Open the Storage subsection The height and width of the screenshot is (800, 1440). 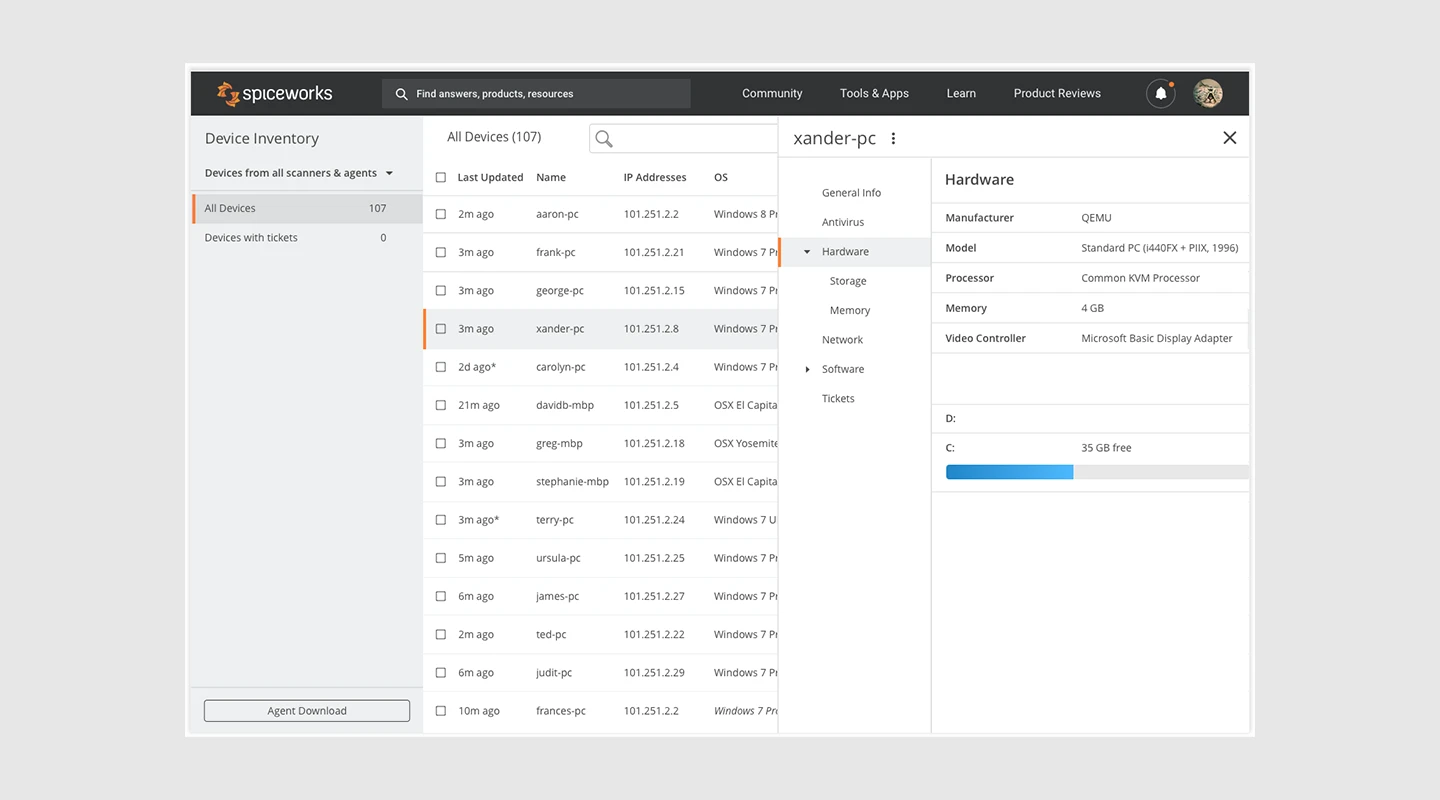[x=848, y=281]
